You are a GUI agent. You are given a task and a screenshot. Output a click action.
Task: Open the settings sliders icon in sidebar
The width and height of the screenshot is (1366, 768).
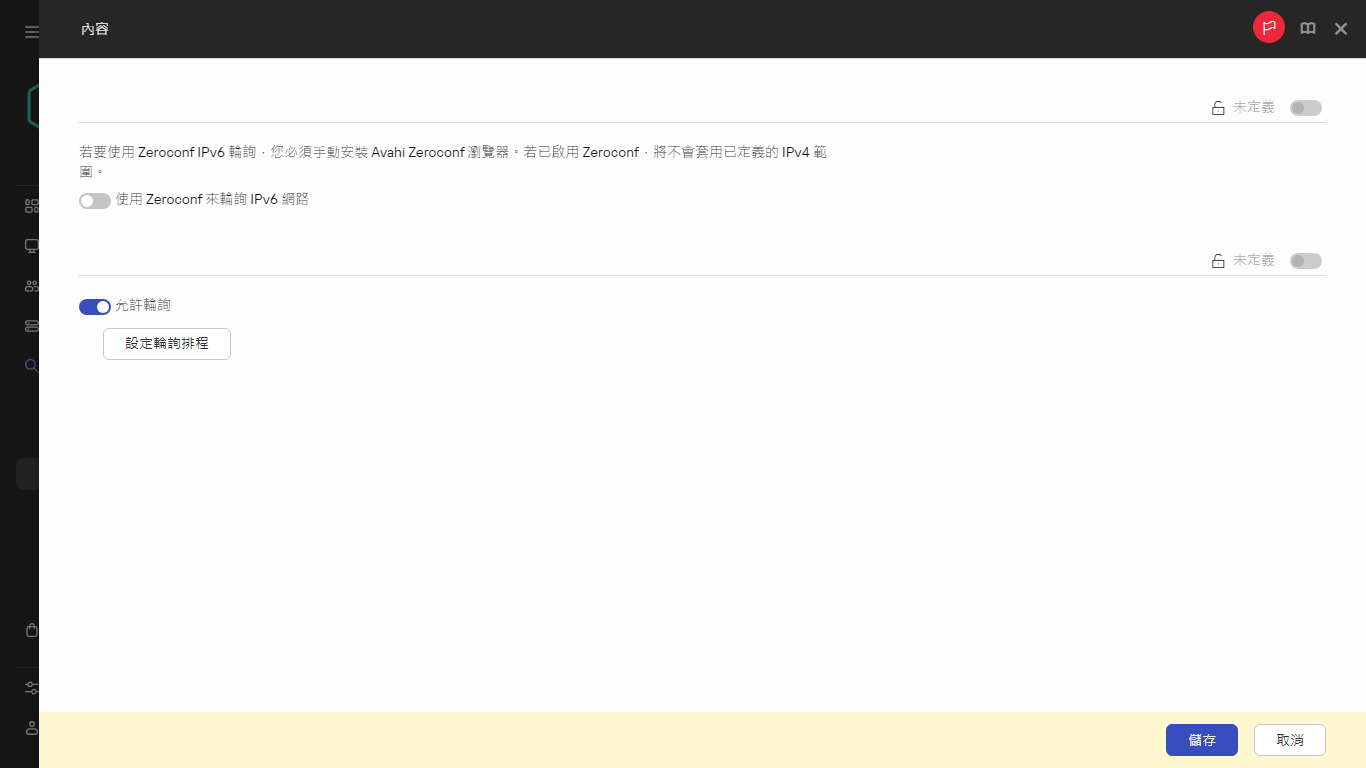31,688
